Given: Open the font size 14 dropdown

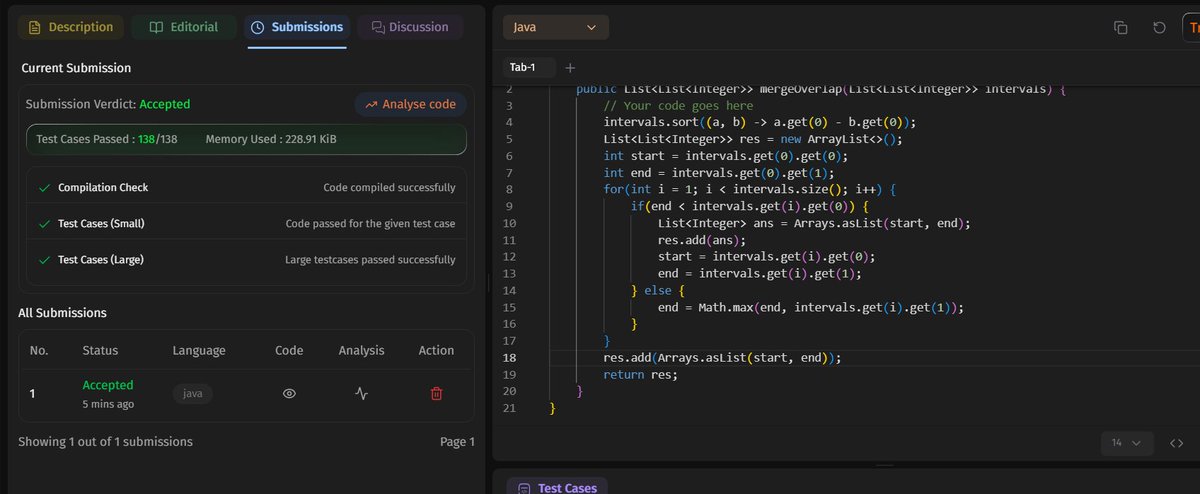Looking at the screenshot, I should [1126, 443].
